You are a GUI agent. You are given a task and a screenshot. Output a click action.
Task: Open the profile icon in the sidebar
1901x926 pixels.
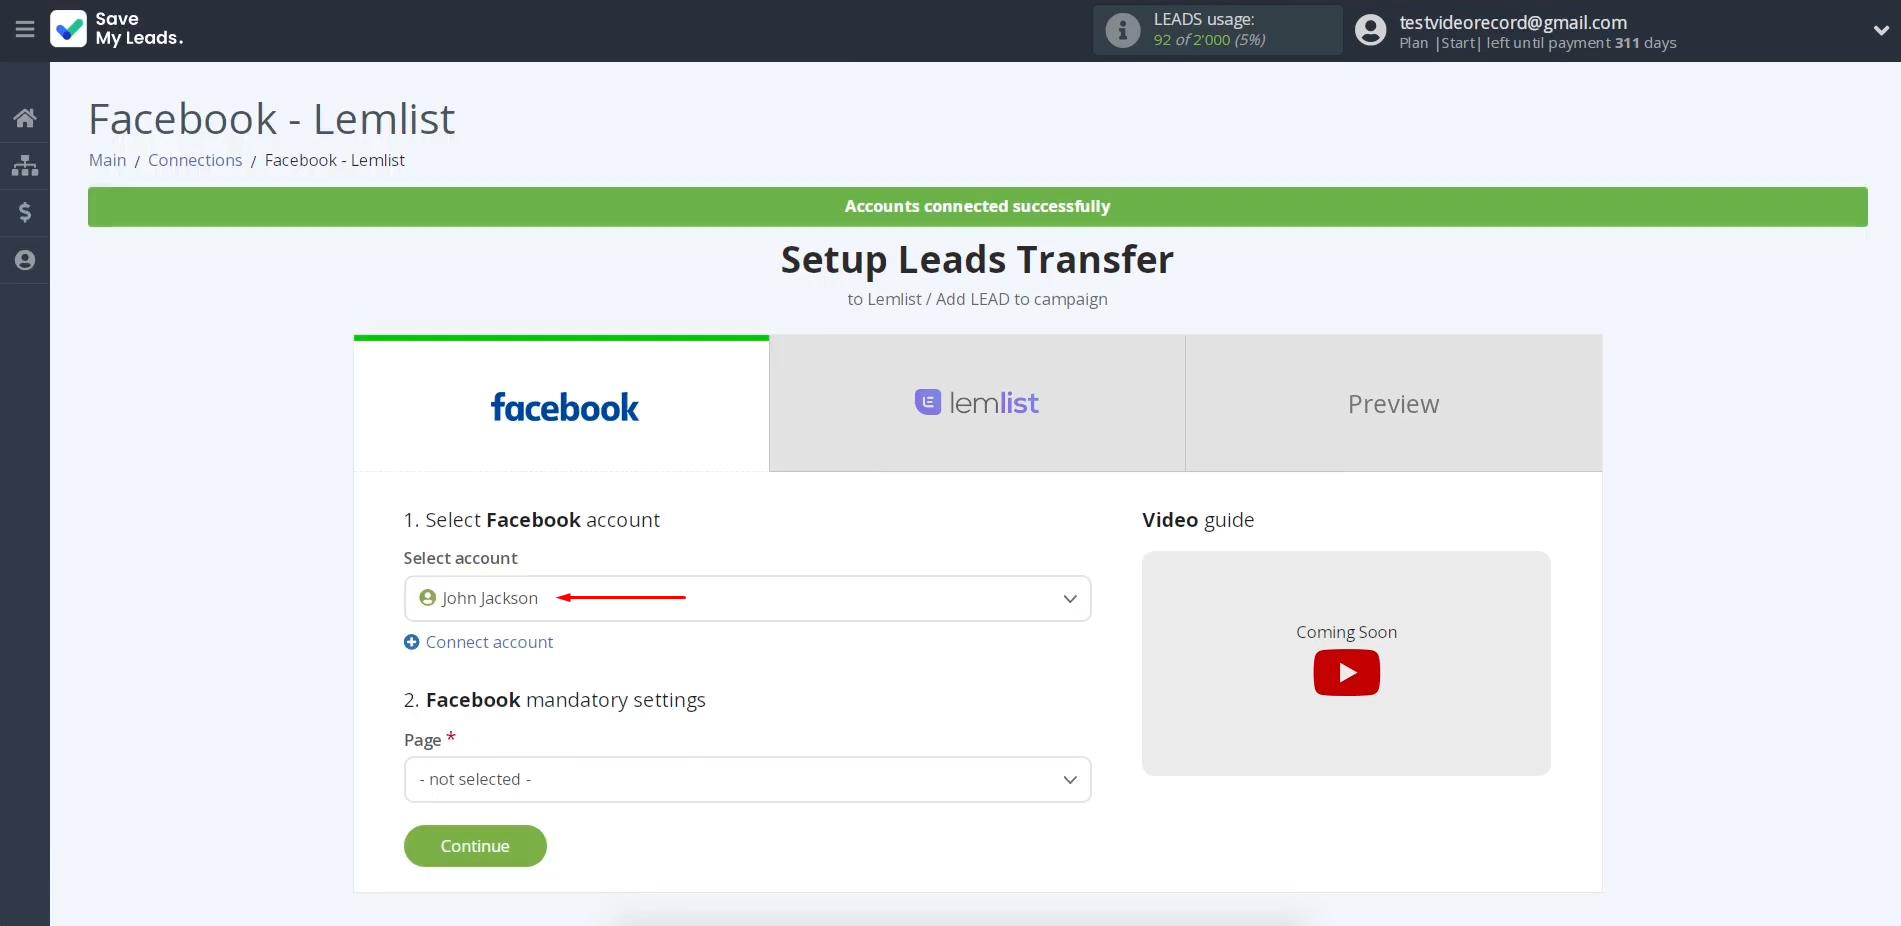pos(25,260)
